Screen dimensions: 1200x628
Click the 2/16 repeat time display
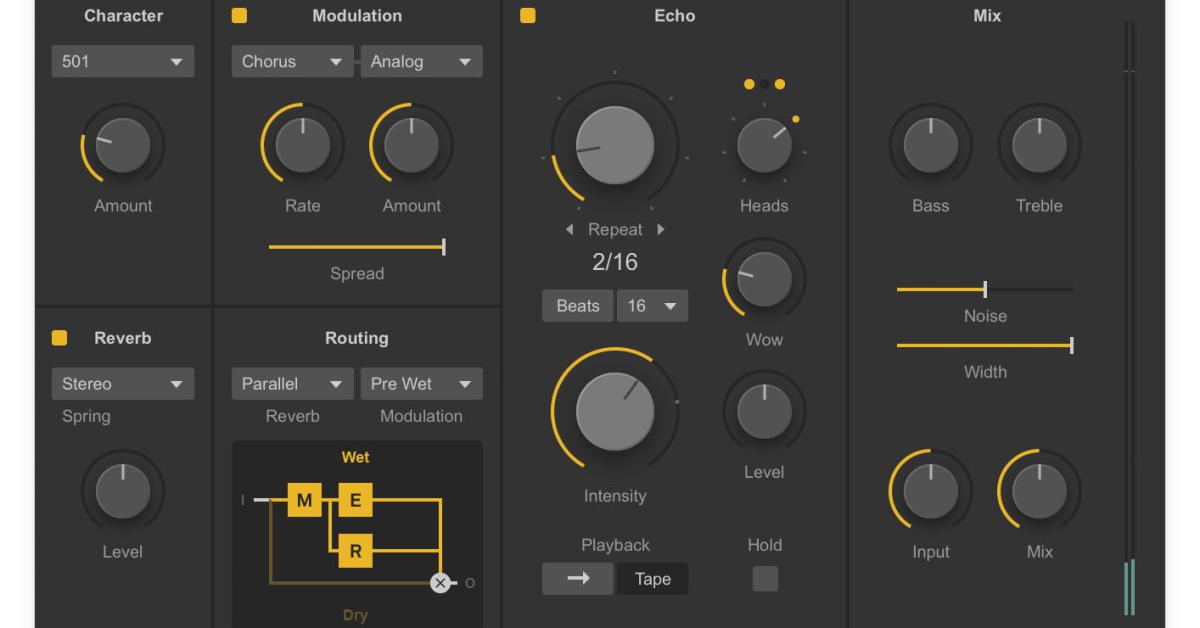pos(613,262)
